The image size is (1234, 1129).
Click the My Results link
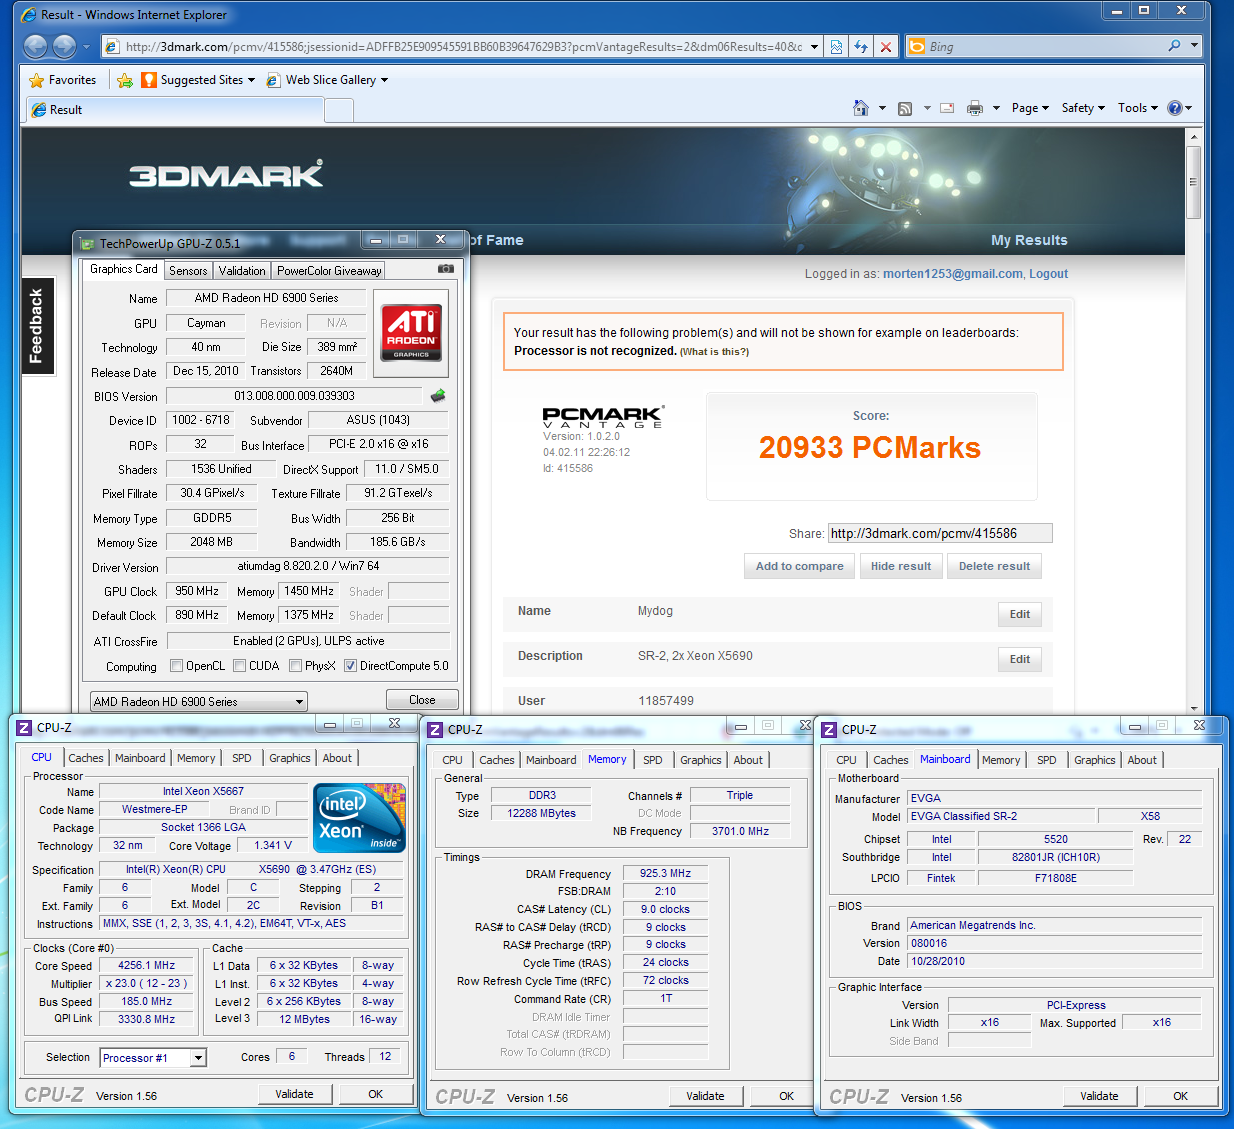click(x=1029, y=240)
